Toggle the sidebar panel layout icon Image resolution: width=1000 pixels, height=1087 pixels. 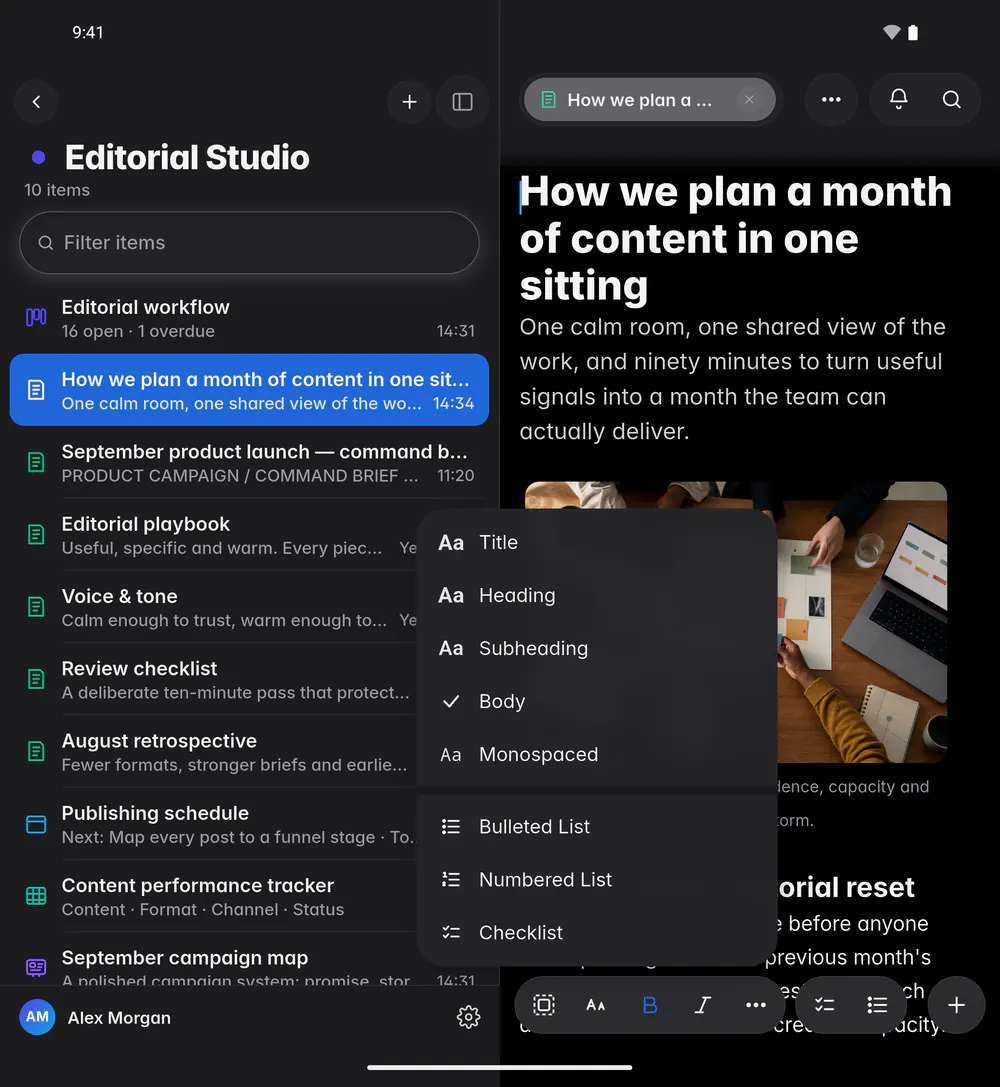click(x=462, y=102)
